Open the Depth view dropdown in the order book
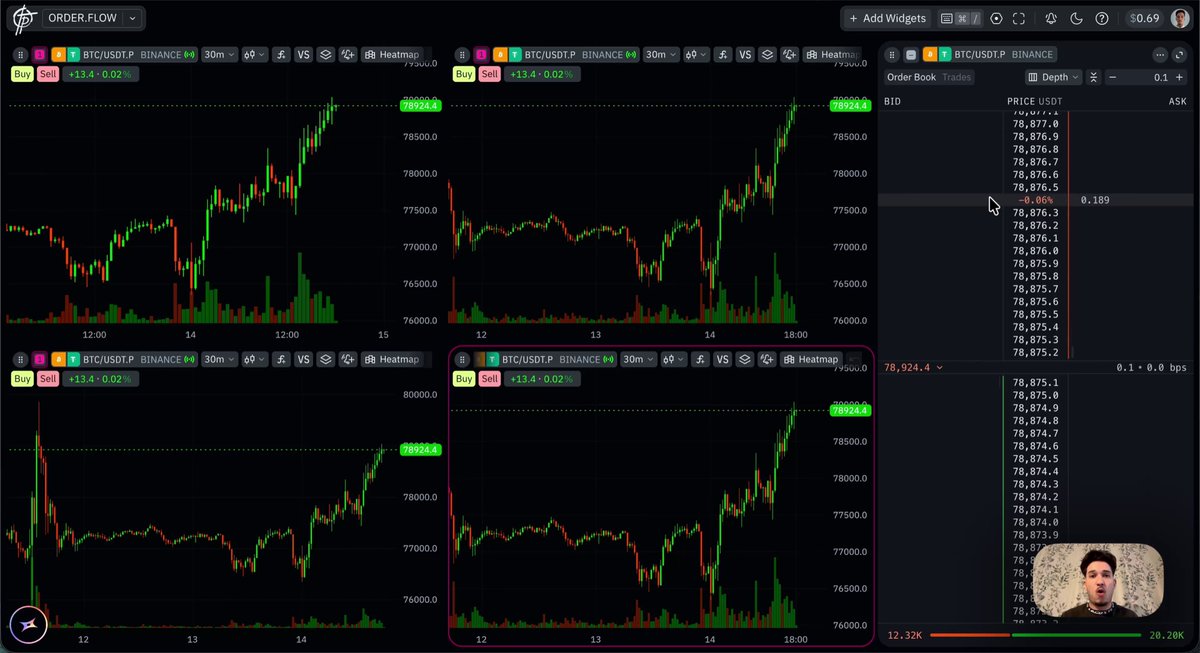This screenshot has height=653, width=1200. coord(1053,77)
